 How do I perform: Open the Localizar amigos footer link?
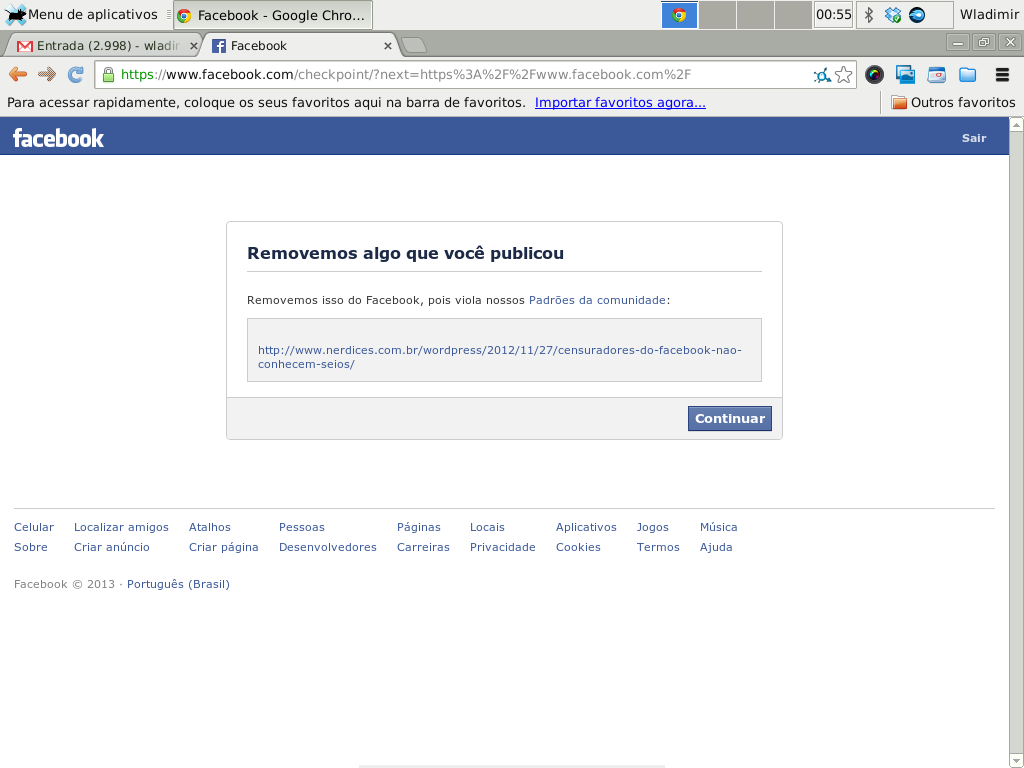coord(121,527)
